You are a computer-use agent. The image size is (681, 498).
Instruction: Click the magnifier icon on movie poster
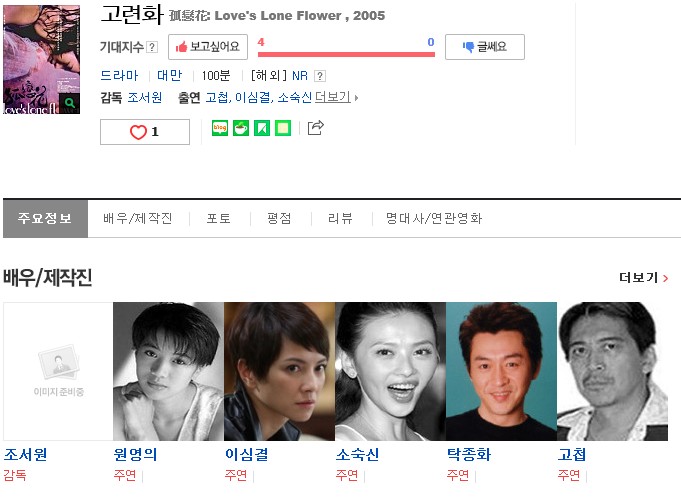coord(69,103)
